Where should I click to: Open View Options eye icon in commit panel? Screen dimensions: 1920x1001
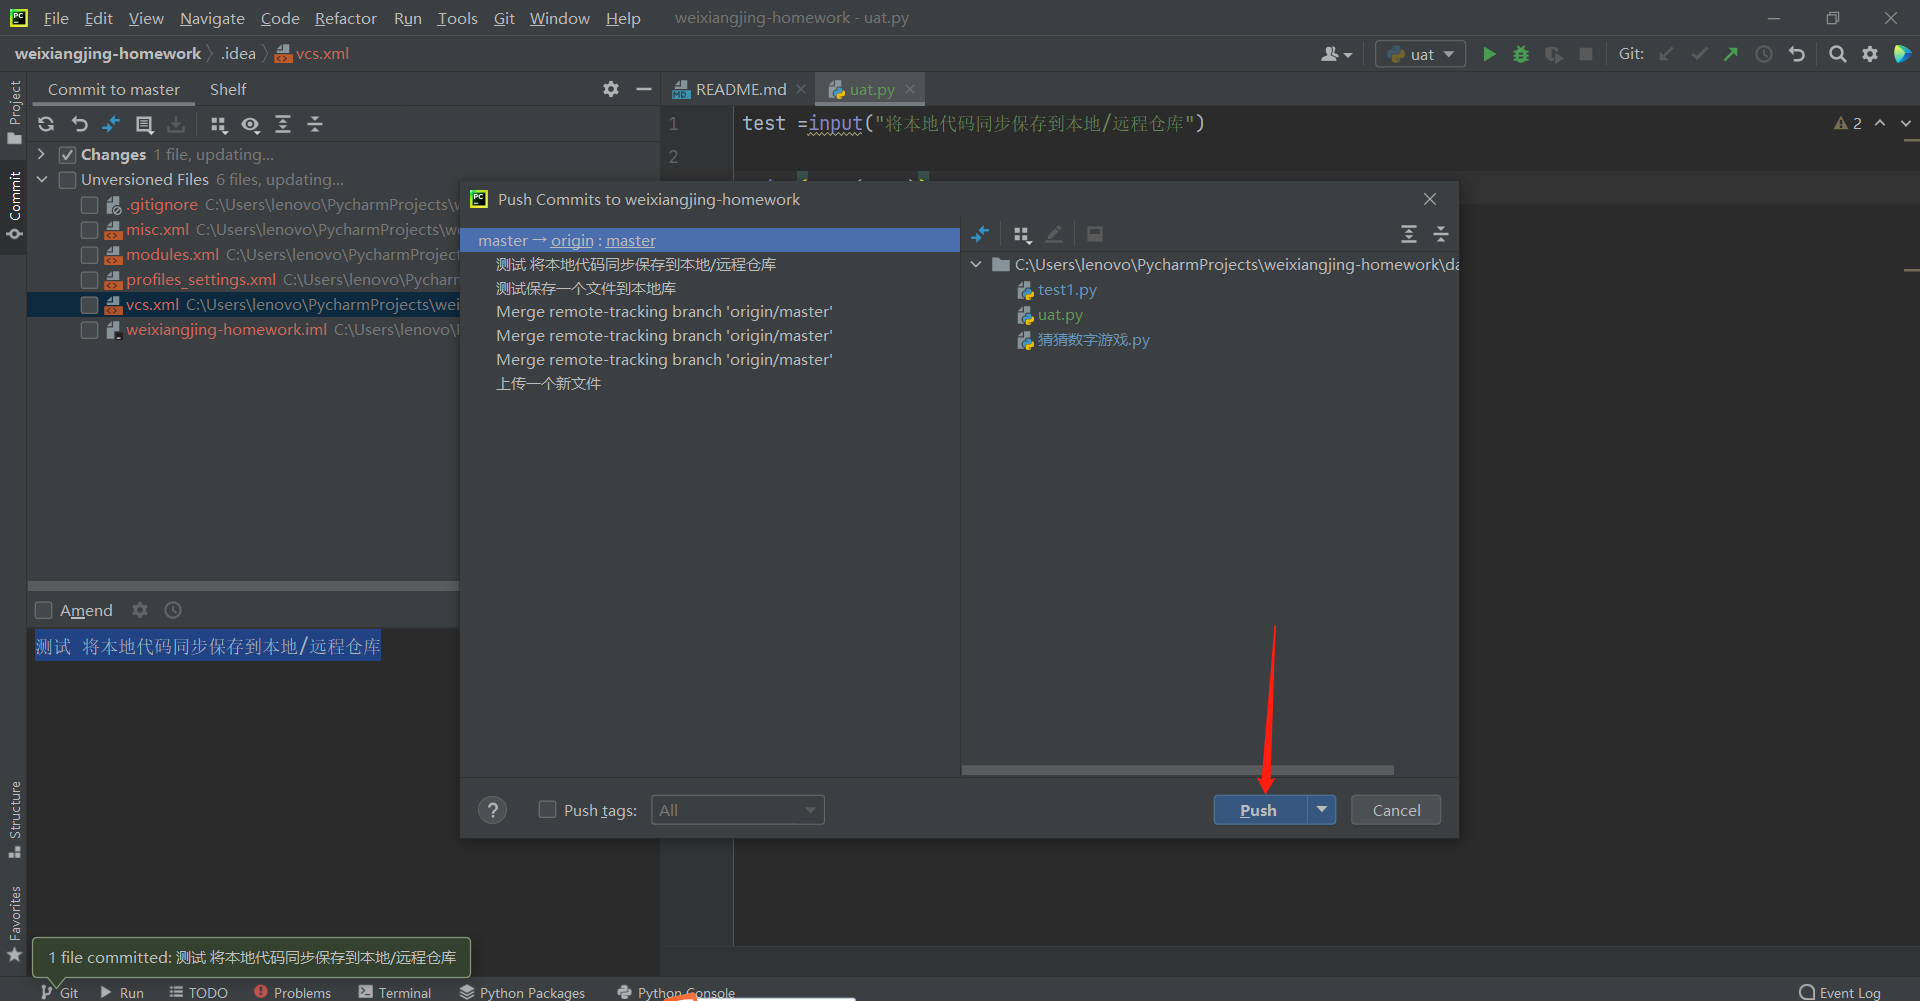(250, 124)
